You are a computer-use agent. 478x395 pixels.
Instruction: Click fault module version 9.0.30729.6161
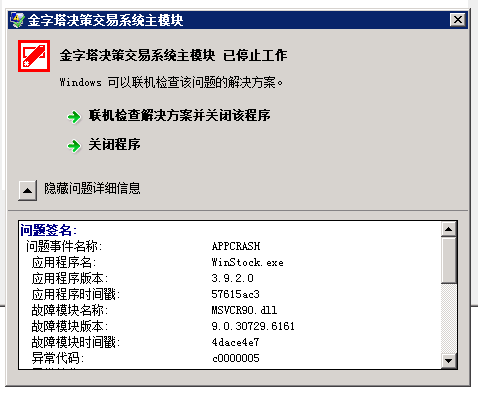[253, 326]
